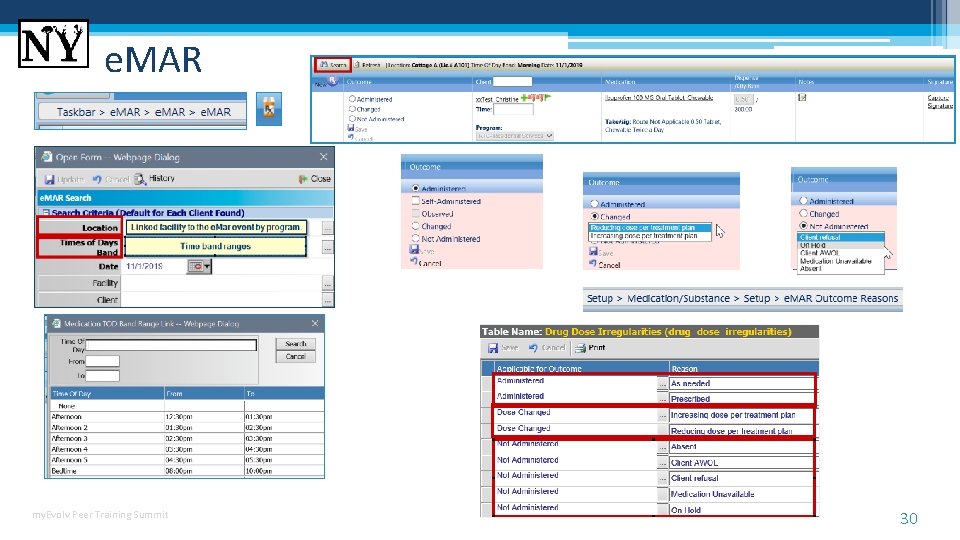This screenshot has width=960, height=540.
Task: Choose Client AWOL in reason dropdown list
Action: coord(841,253)
